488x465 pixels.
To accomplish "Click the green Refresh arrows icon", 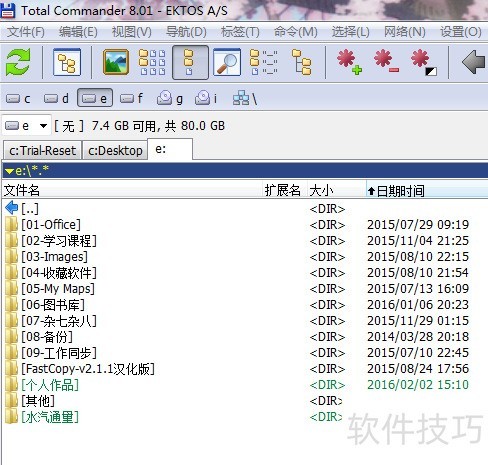I will 18,62.
